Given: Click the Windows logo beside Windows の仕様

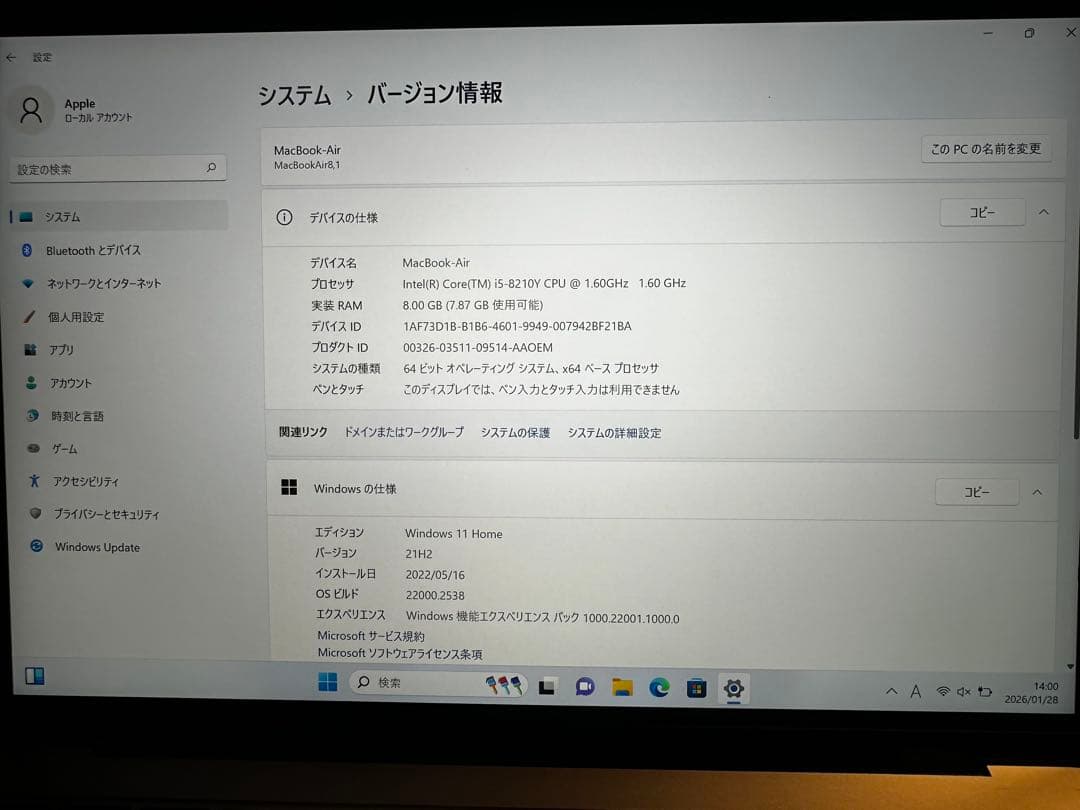Looking at the screenshot, I should pyautogui.click(x=289, y=488).
